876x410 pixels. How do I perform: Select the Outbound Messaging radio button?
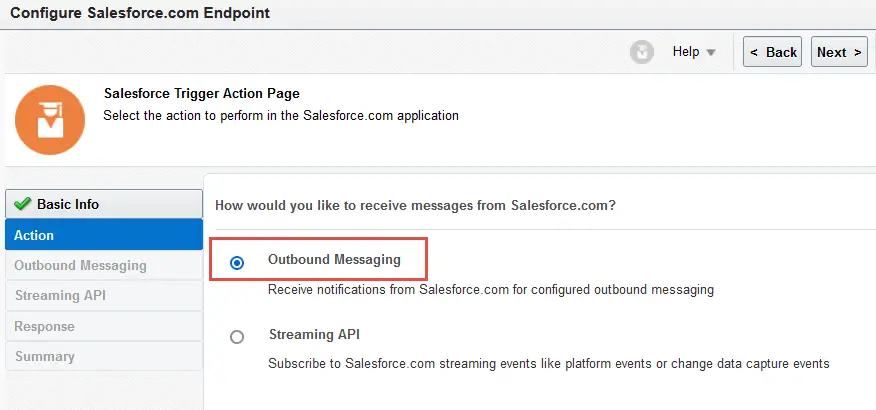(237, 263)
